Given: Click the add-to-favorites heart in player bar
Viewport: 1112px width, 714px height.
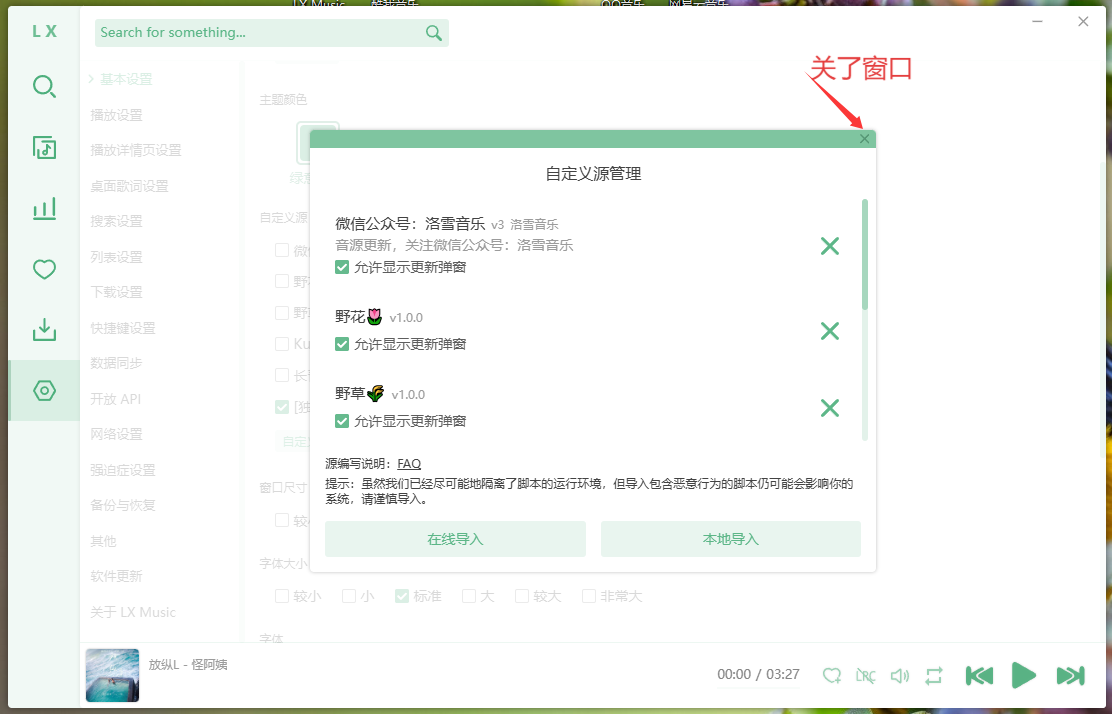Looking at the screenshot, I should pyautogui.click(x=832, y=676).
